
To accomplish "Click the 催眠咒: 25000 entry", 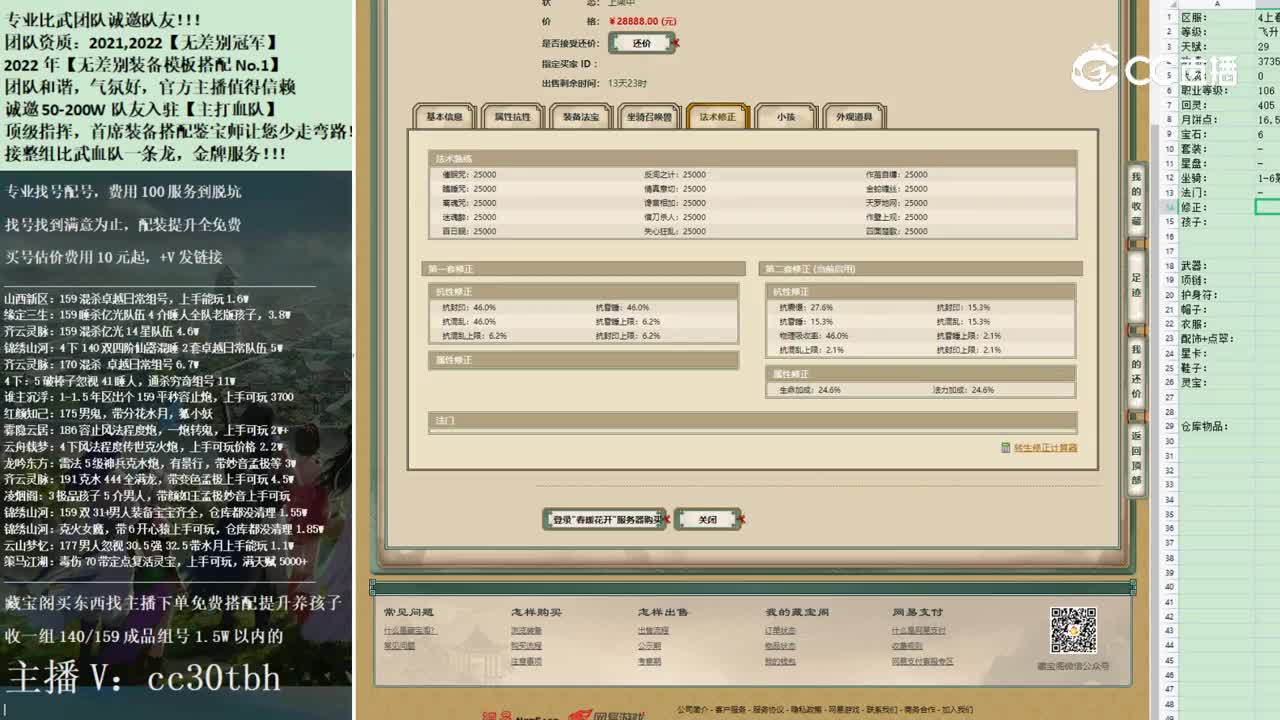I will 469,175.
